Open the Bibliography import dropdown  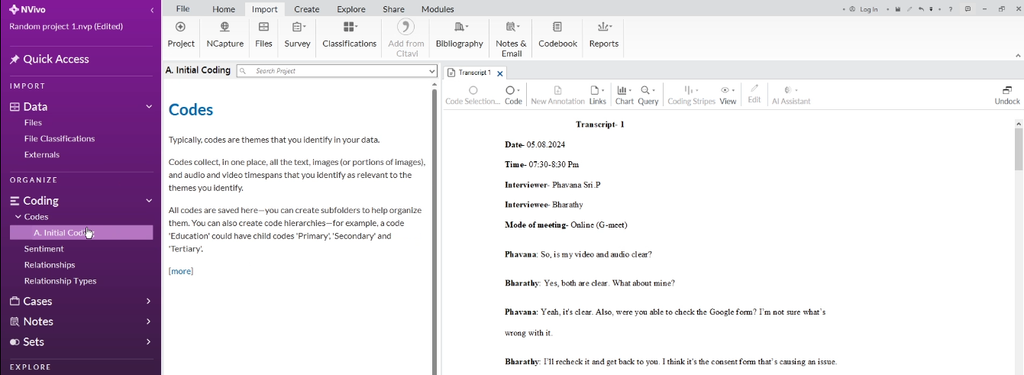[x=459, y=35]
